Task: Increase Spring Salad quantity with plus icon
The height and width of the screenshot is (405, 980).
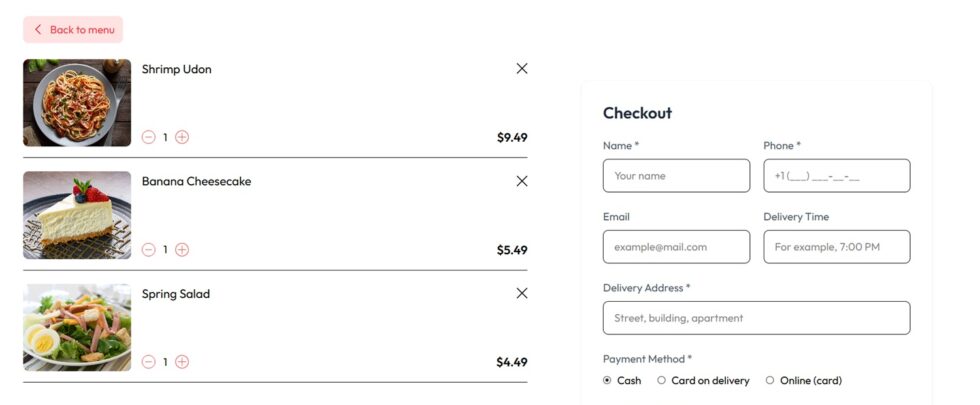Action: [x=182, y=362]
